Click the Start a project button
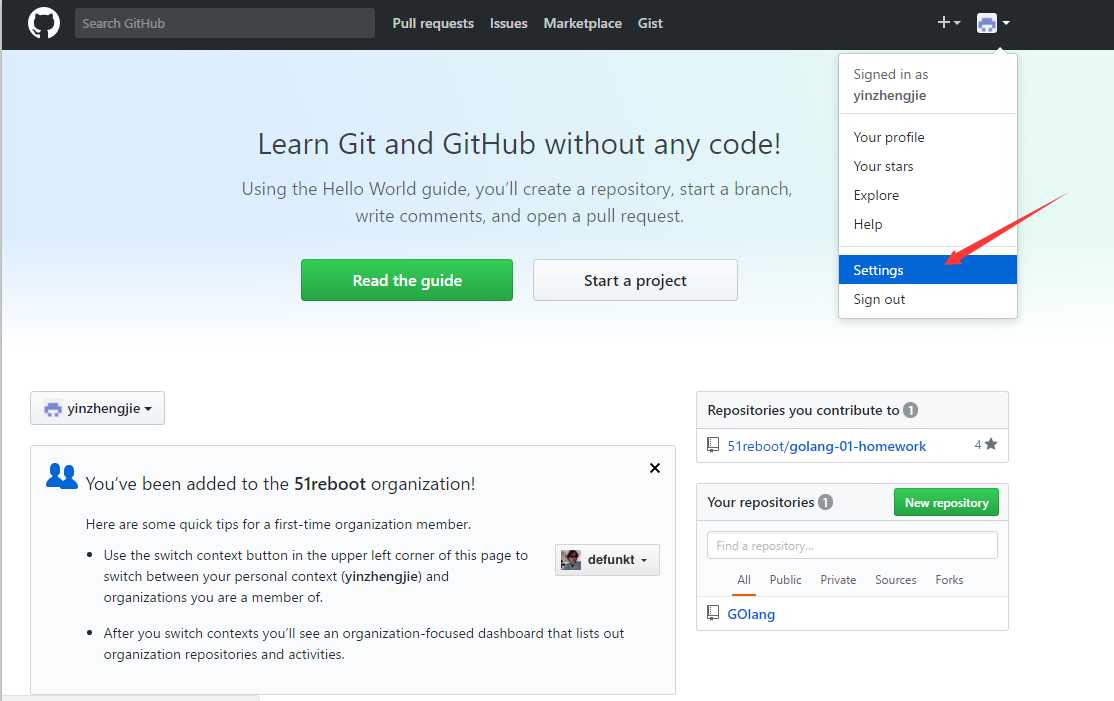The height and width of the screenshot is (701, 1114). 635,280
